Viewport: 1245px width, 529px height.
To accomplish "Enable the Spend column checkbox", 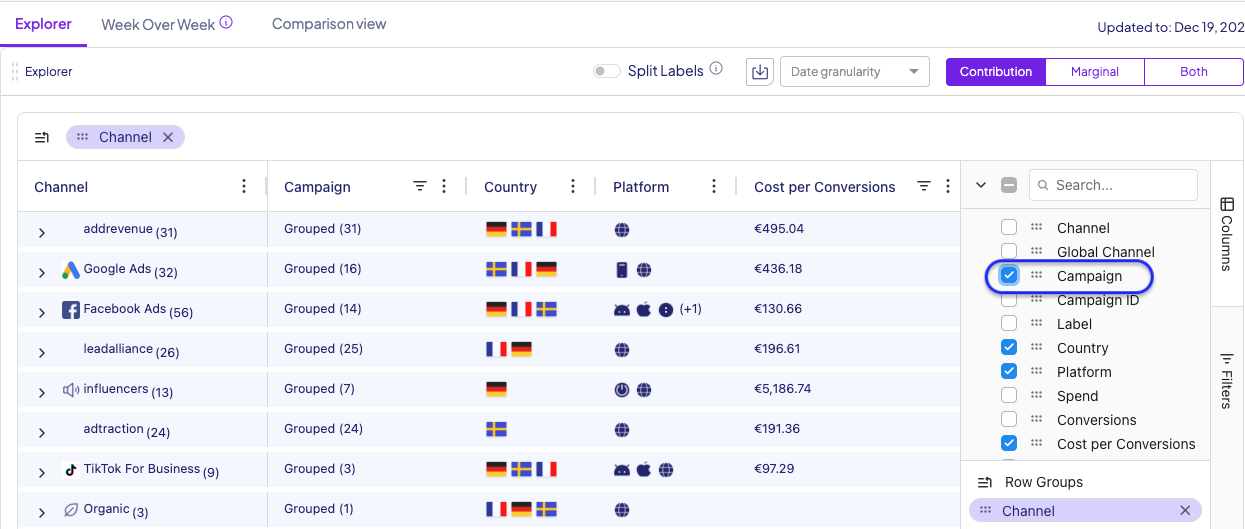I will pos(1009,396).
